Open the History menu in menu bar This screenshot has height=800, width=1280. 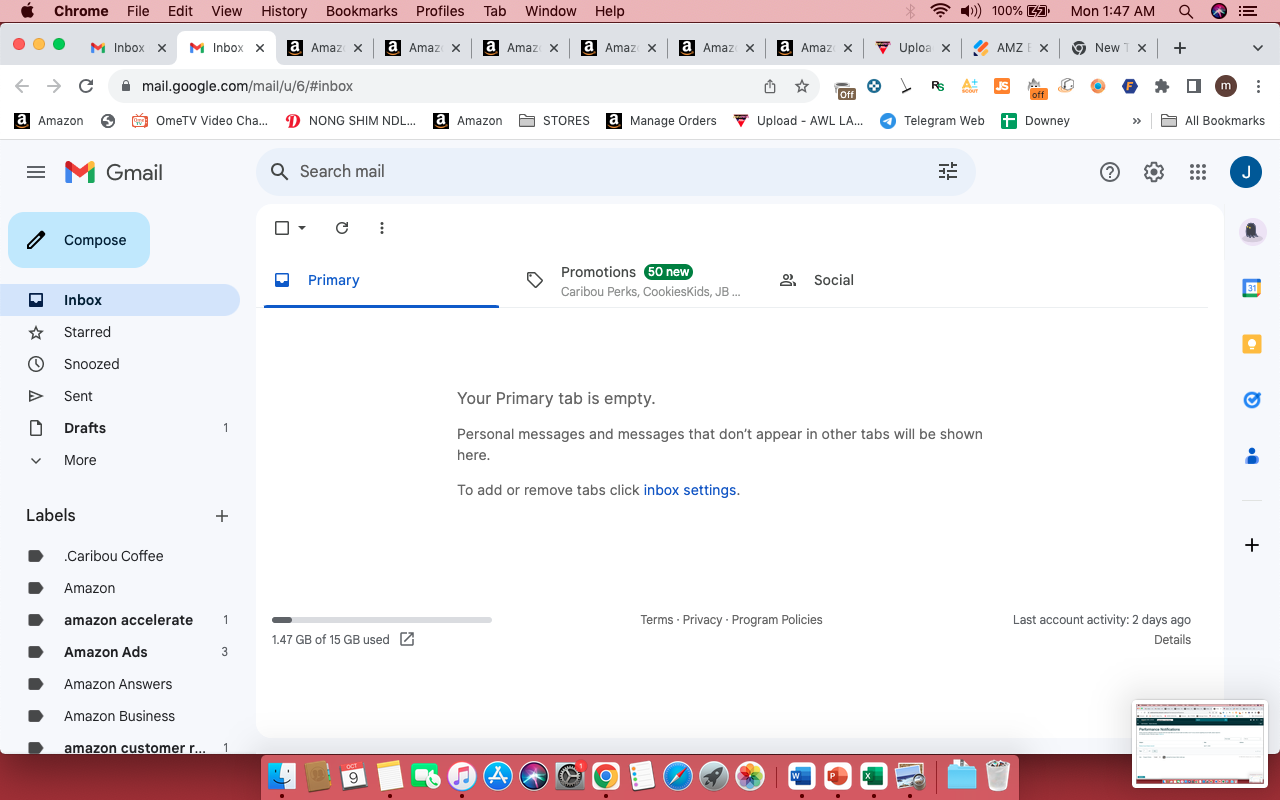284,11
